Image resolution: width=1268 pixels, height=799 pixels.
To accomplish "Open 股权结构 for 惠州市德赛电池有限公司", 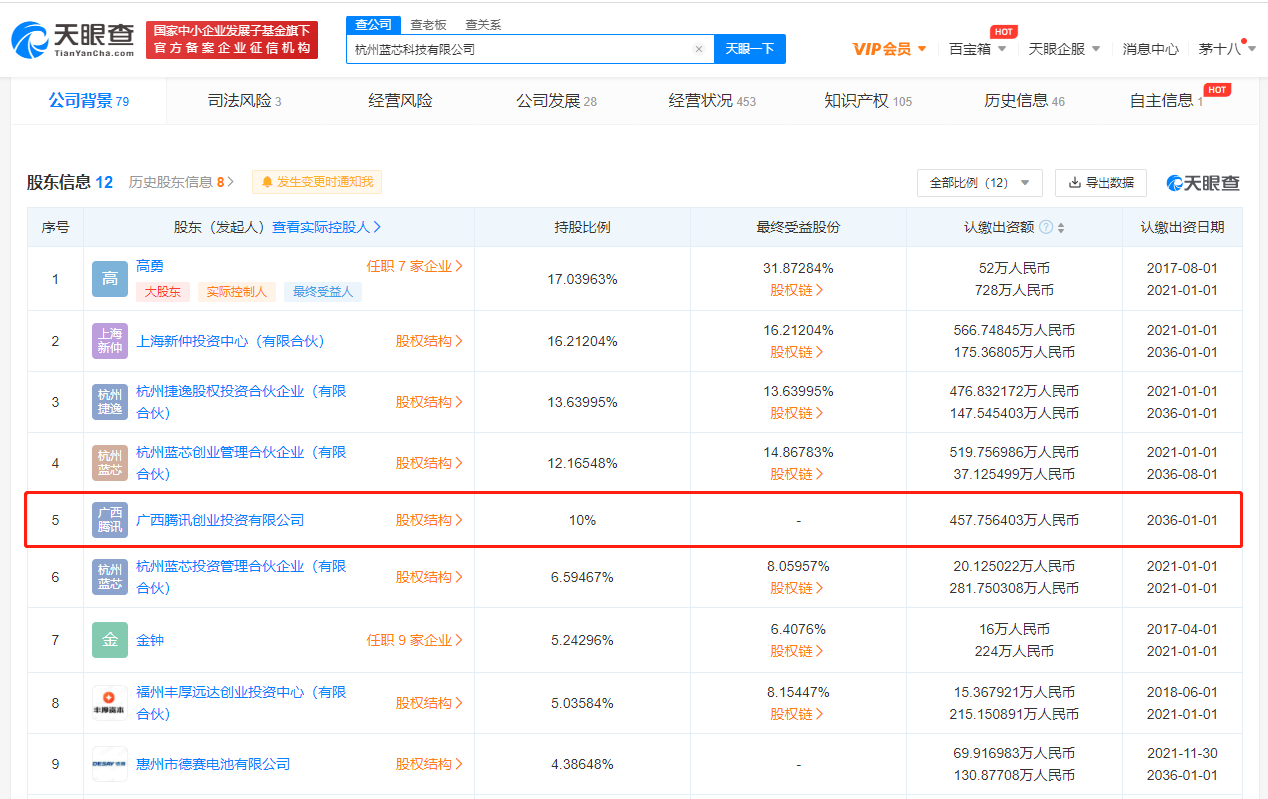I will coord(429,764).
